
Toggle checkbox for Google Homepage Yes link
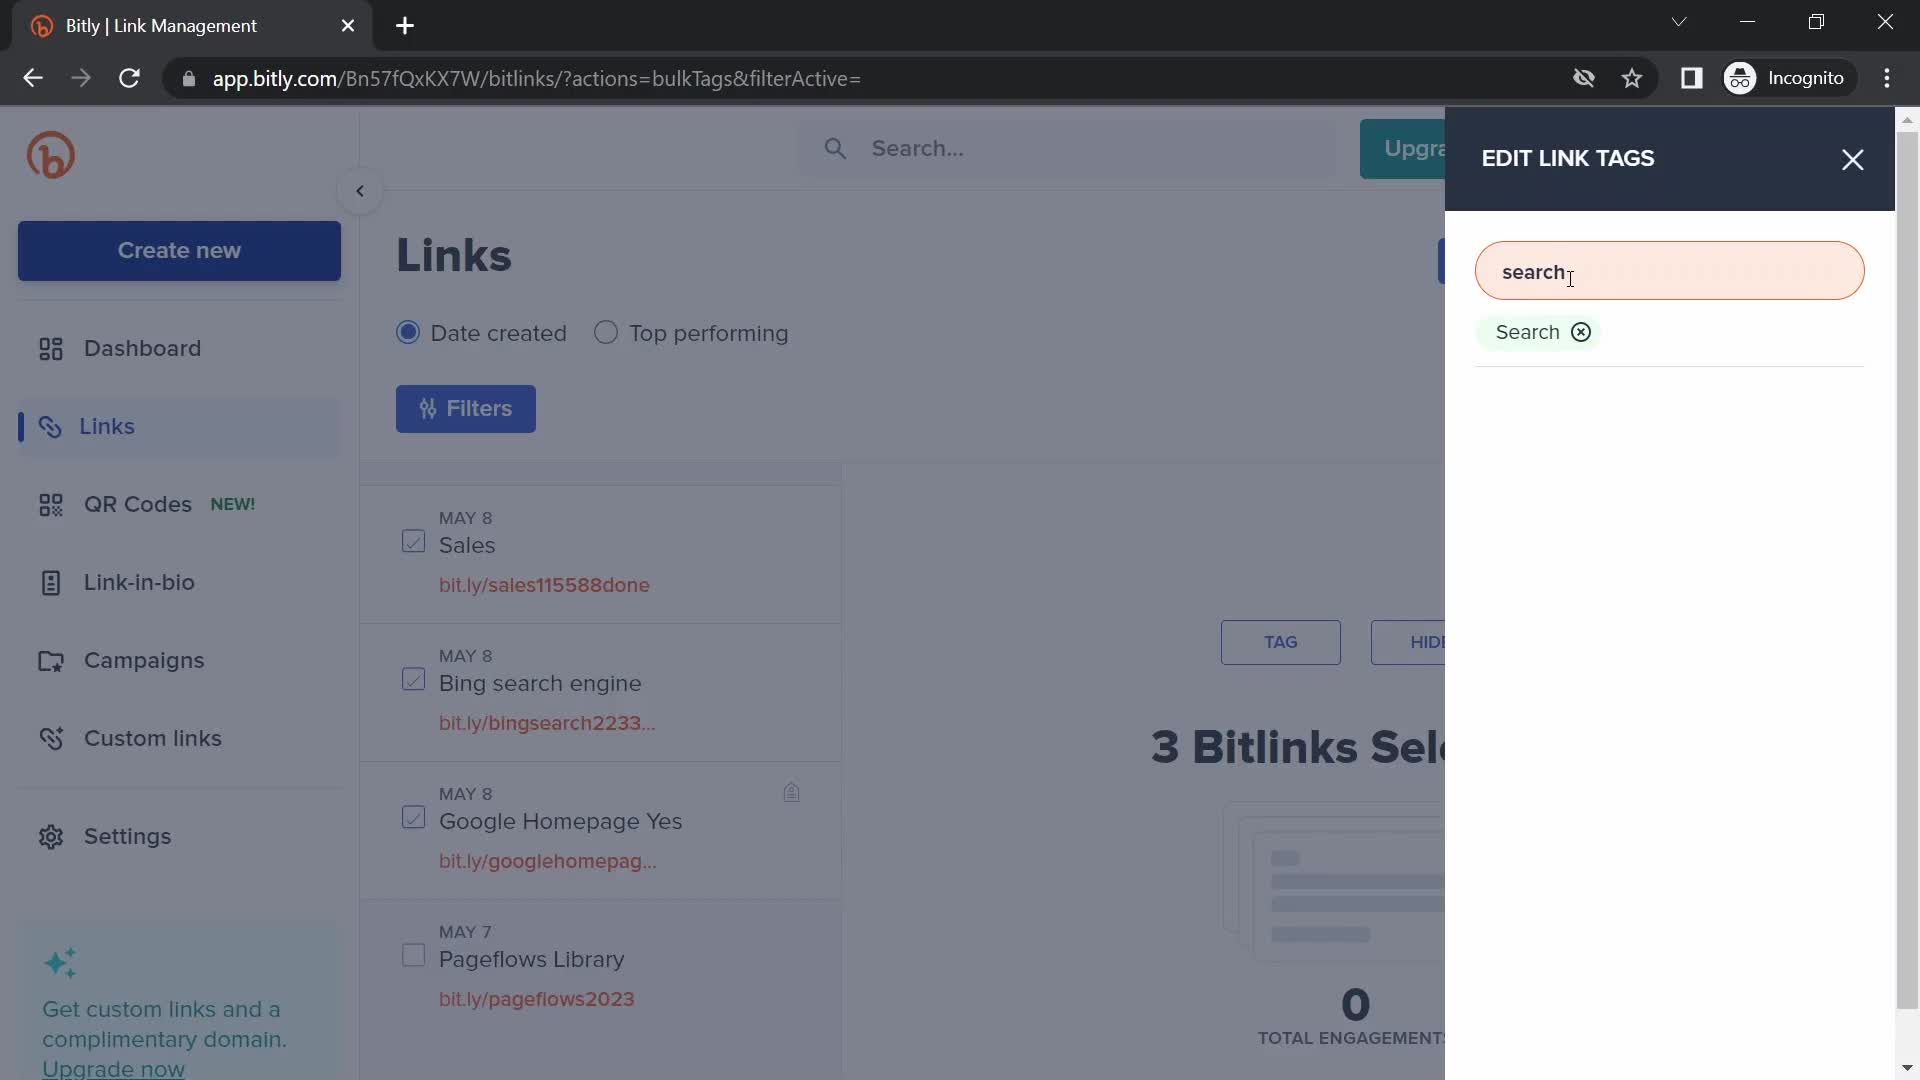point(414,818)
